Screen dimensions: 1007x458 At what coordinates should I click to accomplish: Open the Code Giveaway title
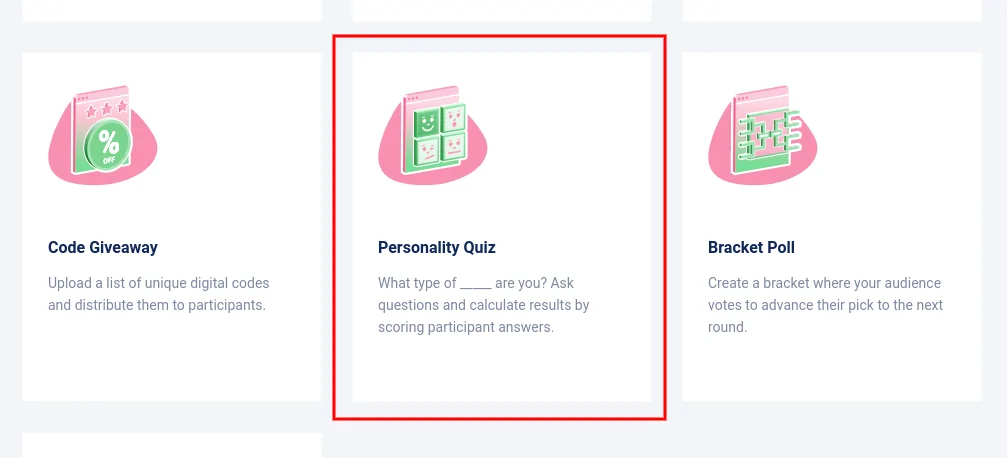103,247
